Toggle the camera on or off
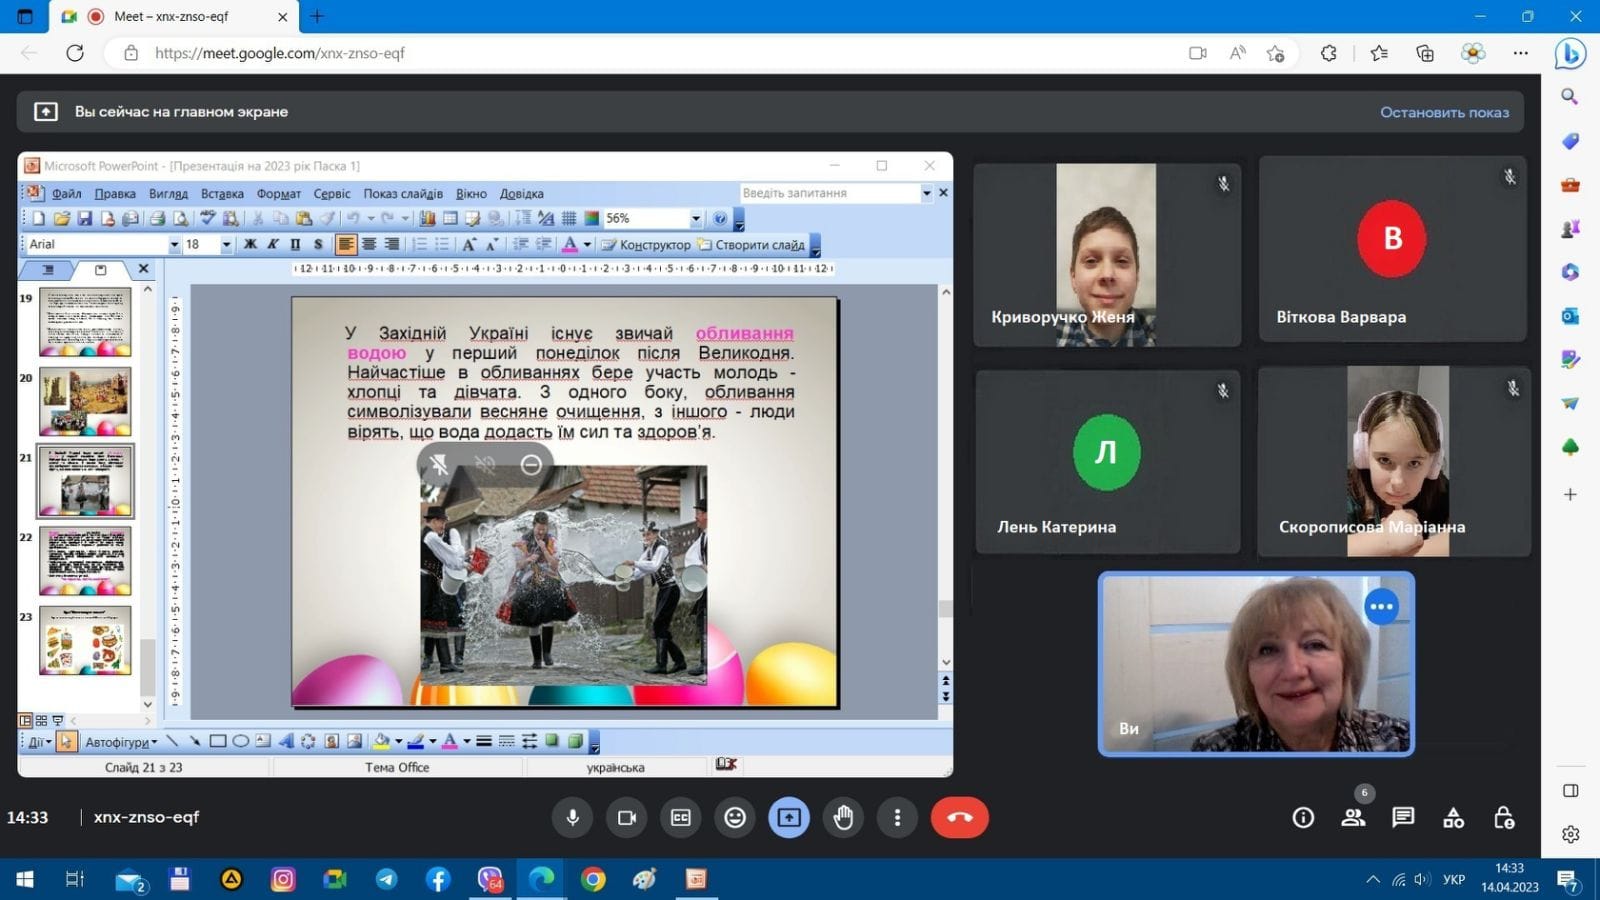The height and width of the screenshot is (900, 1600). pos(627,818)
